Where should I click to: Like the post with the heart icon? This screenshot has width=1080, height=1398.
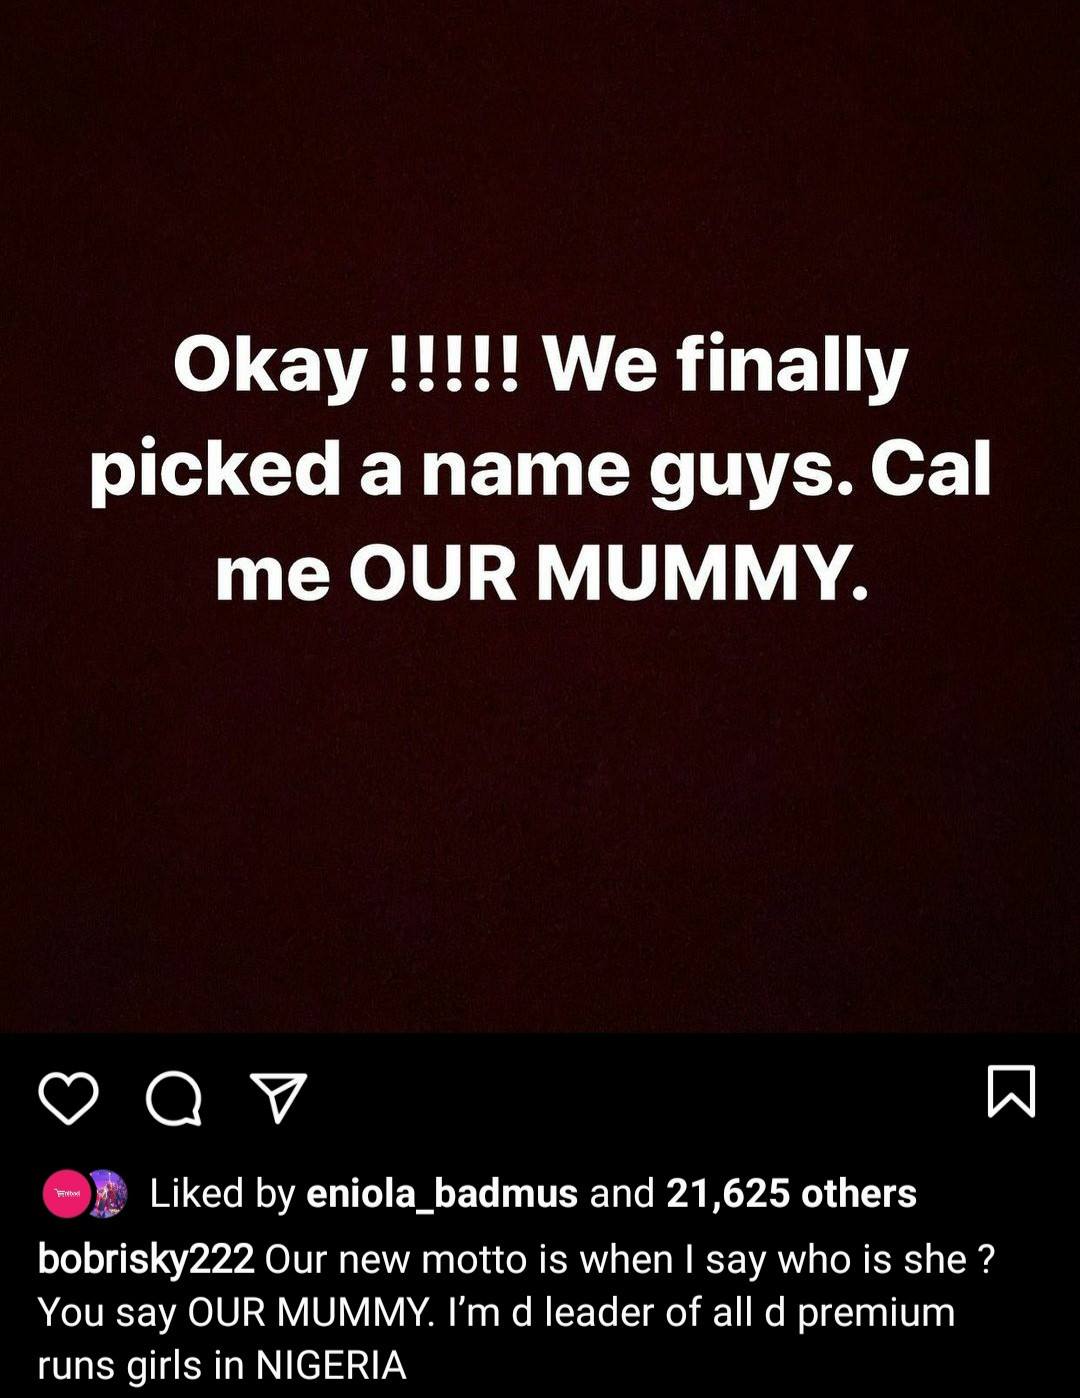[68, 1097]
